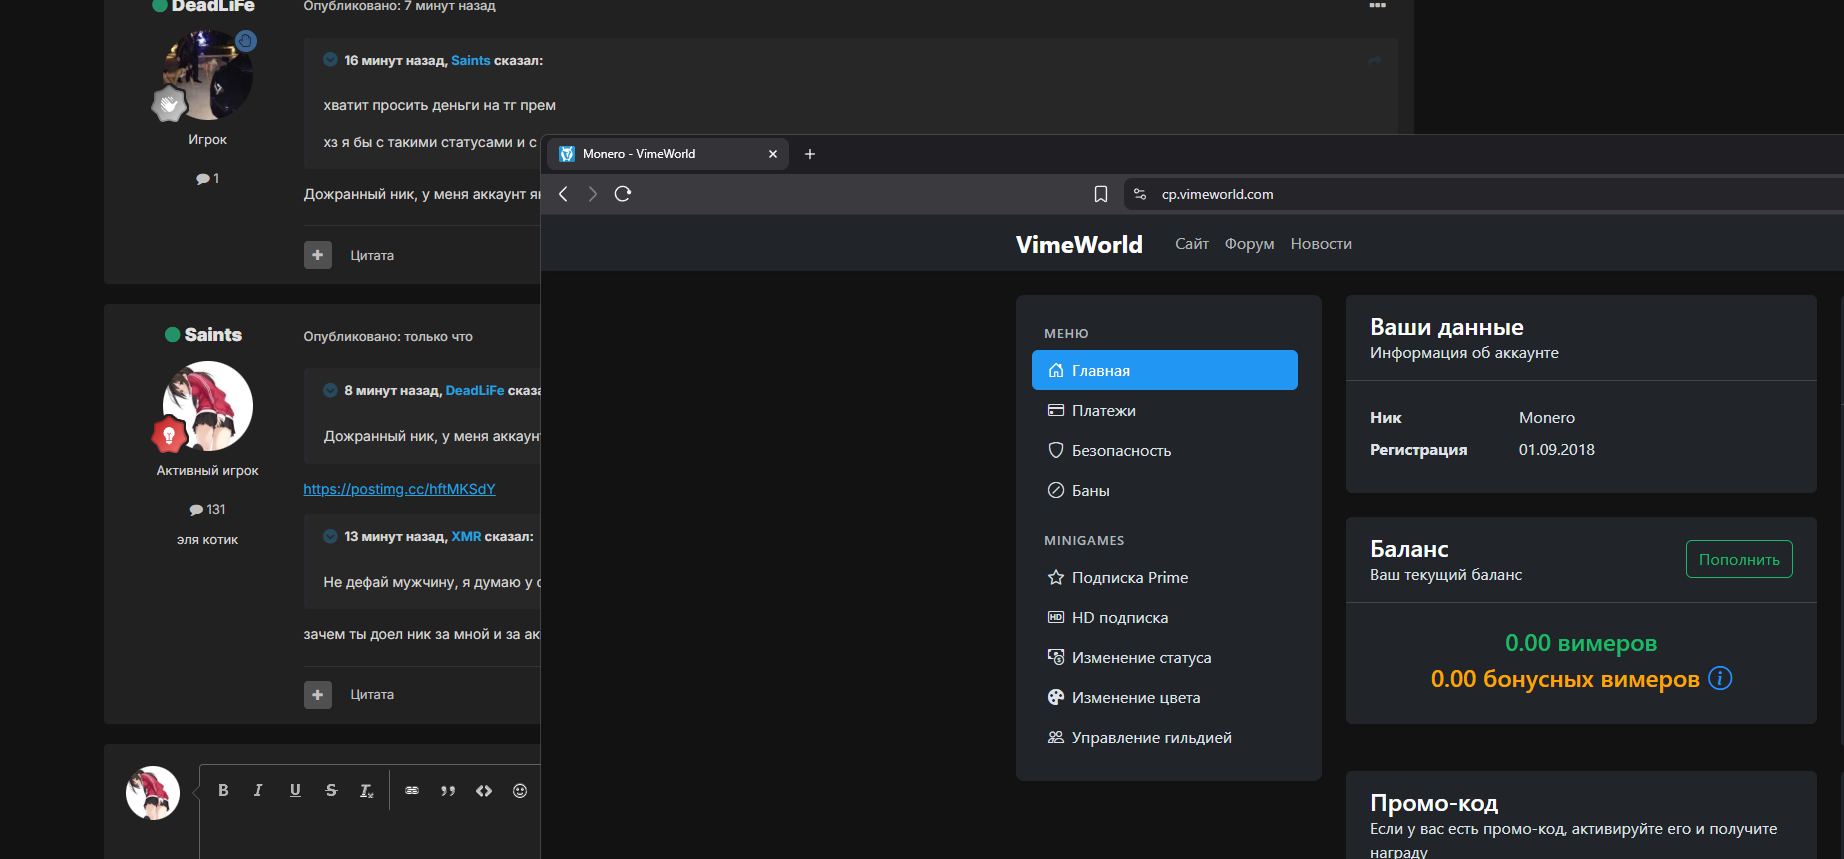The width and height of the screenshot is (1844, 859).
Task: Click the 0.00 вимеров balance
Action: click(1581, 642)
